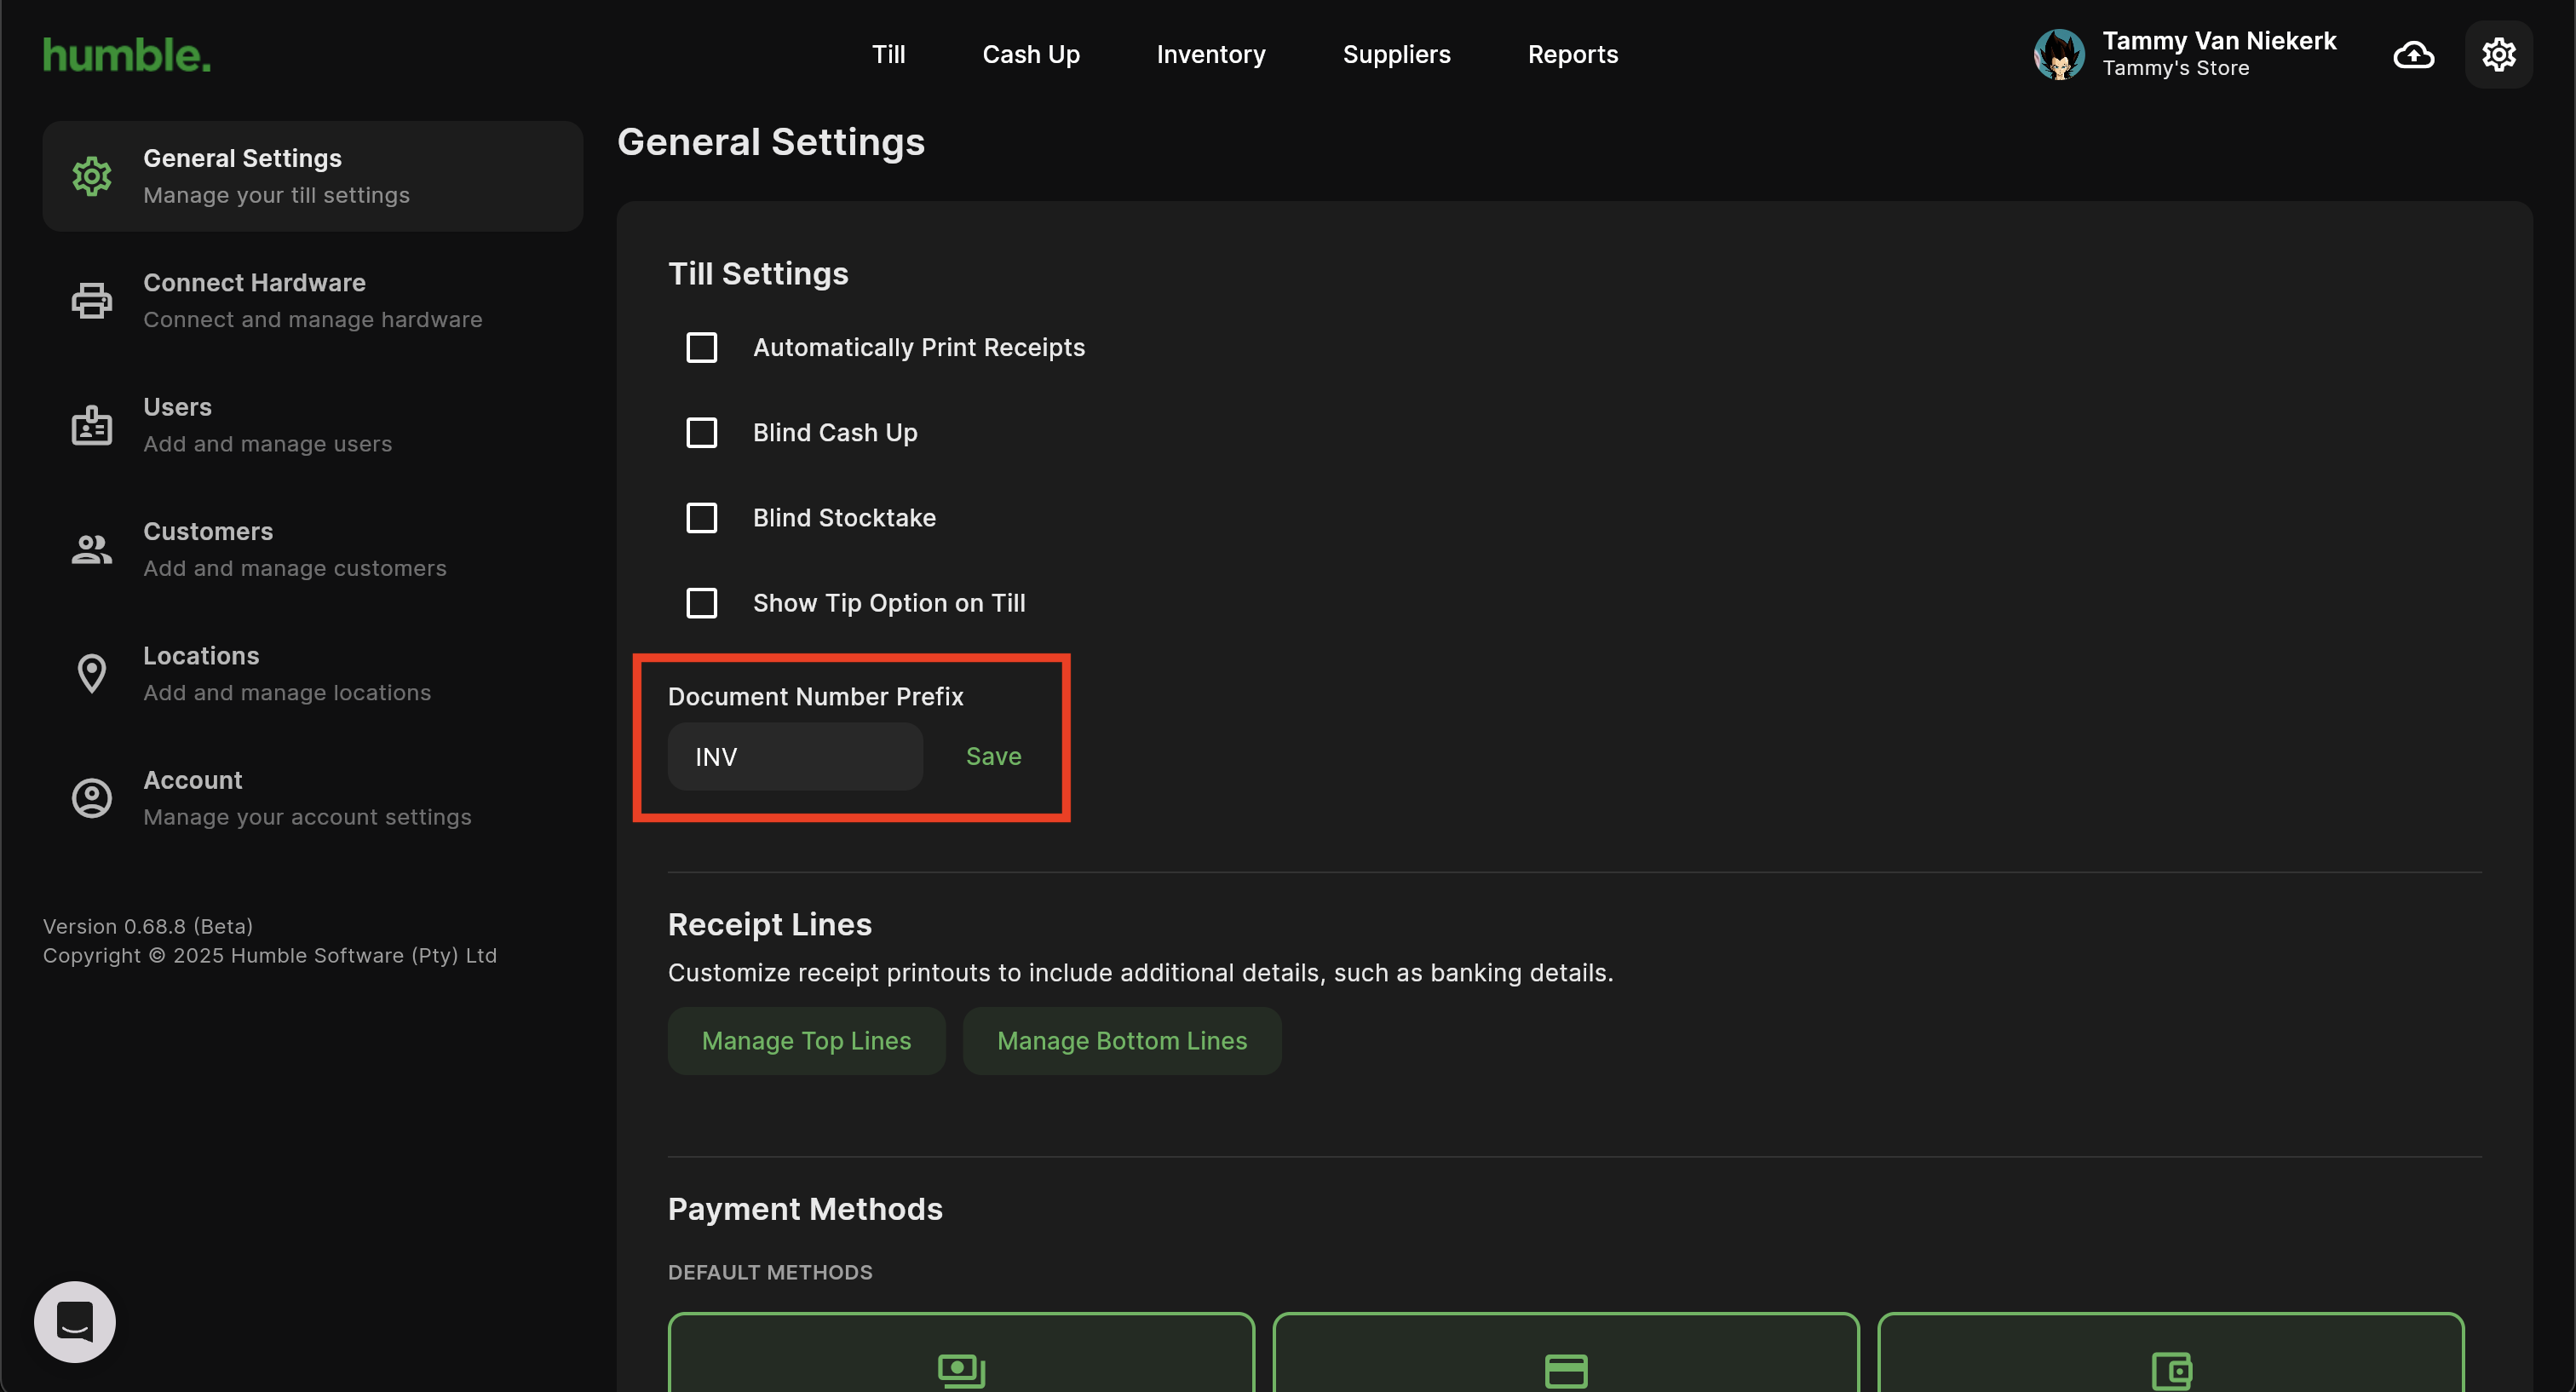Open Locations settings section
Viewport: 2576px width, 1392px height.
(313, 673)
